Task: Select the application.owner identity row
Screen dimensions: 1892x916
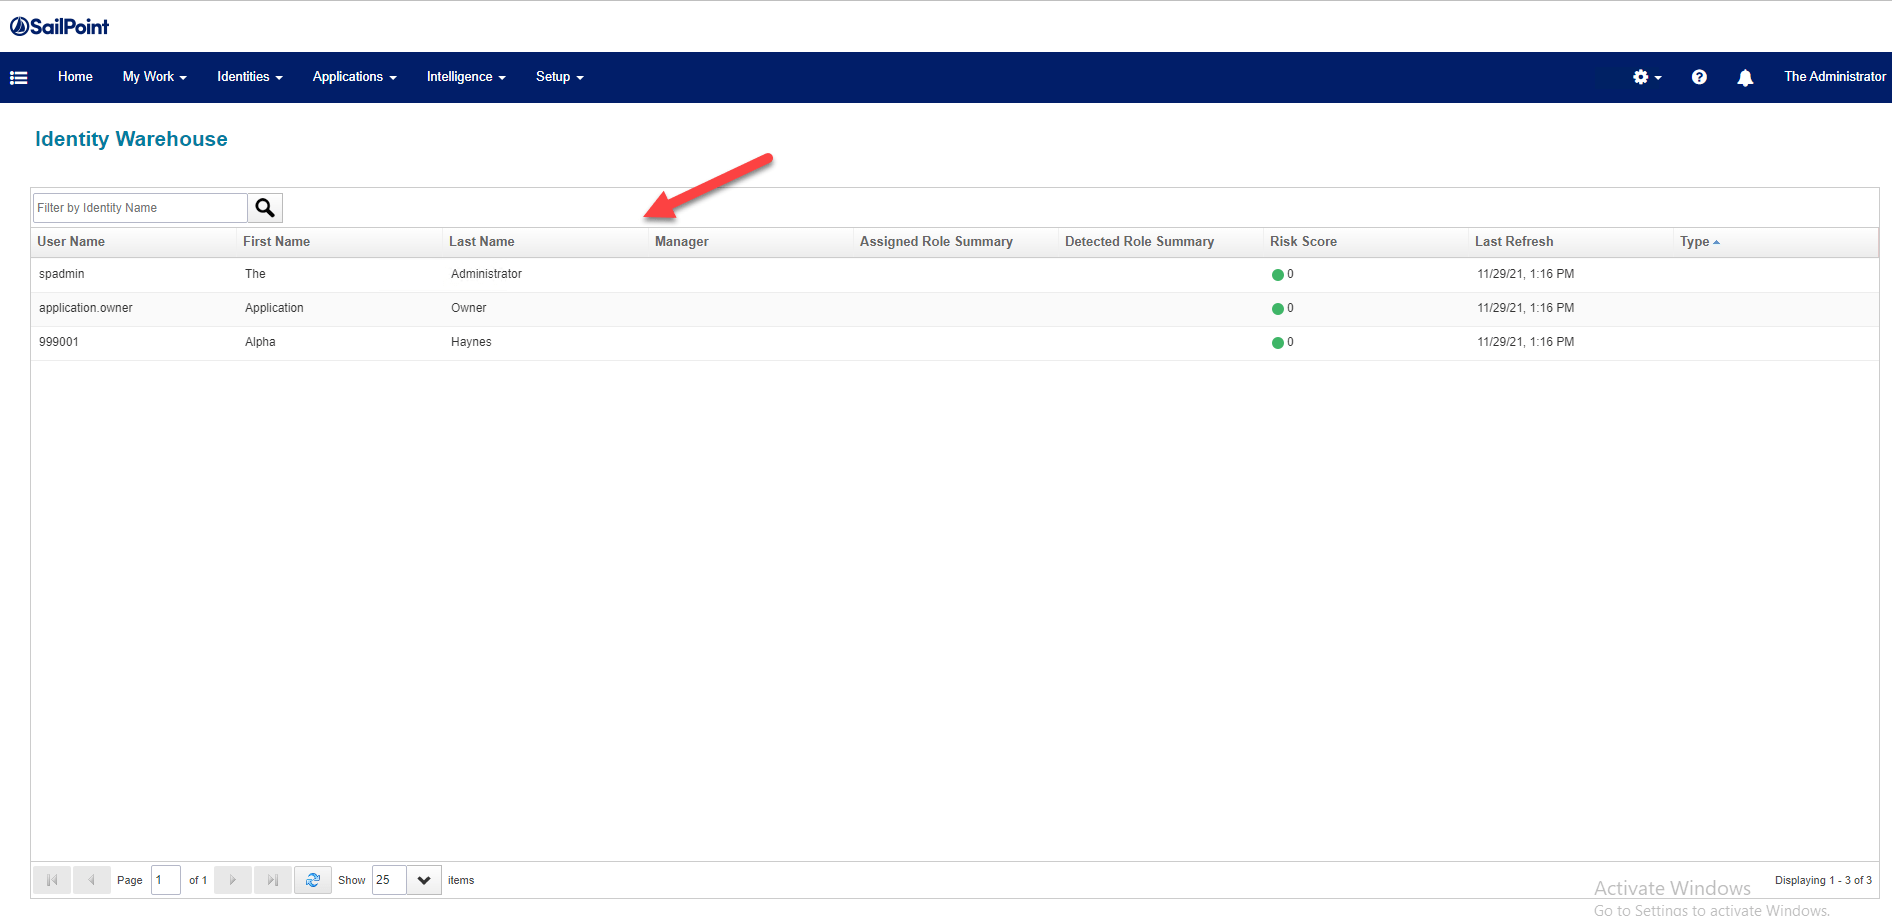Action: click(955, 309)
